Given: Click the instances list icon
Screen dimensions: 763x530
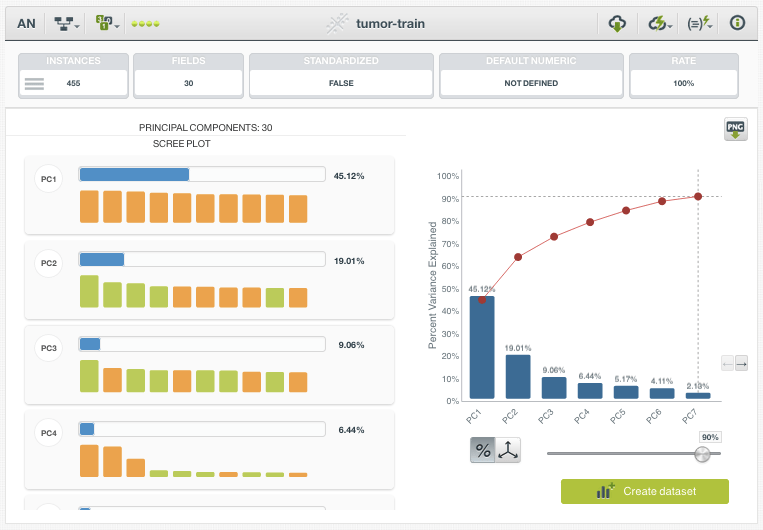Looking at the screenshot, I should point(34,84).
